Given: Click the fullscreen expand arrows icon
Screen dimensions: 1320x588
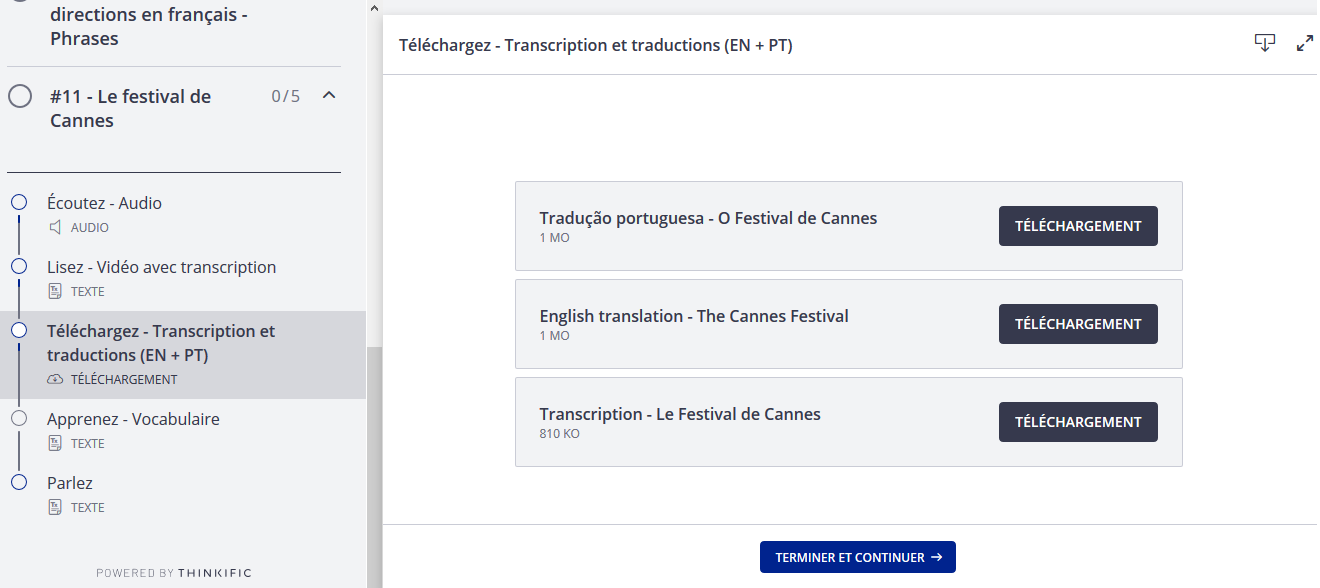Looking at the screenshot, I should tap(1304, 43).
